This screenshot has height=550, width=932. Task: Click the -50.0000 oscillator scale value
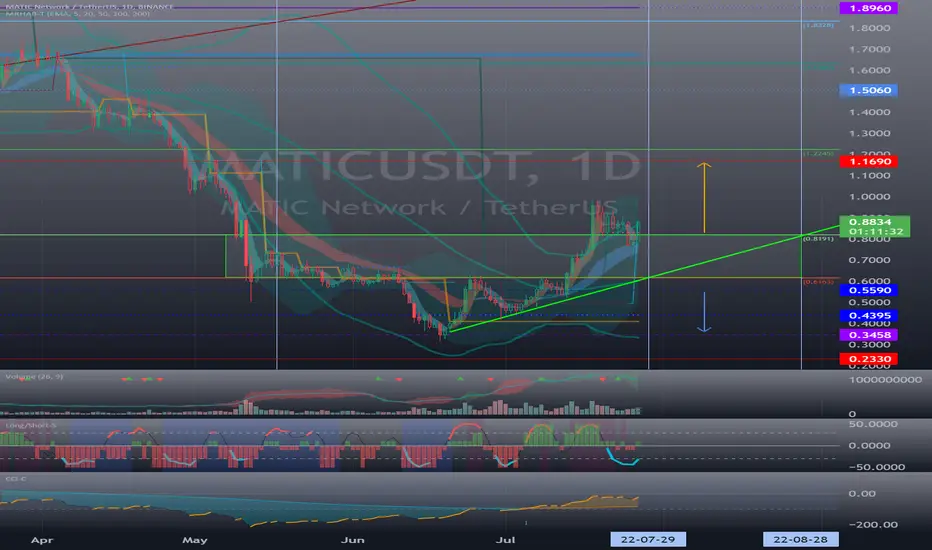(877, 467)
